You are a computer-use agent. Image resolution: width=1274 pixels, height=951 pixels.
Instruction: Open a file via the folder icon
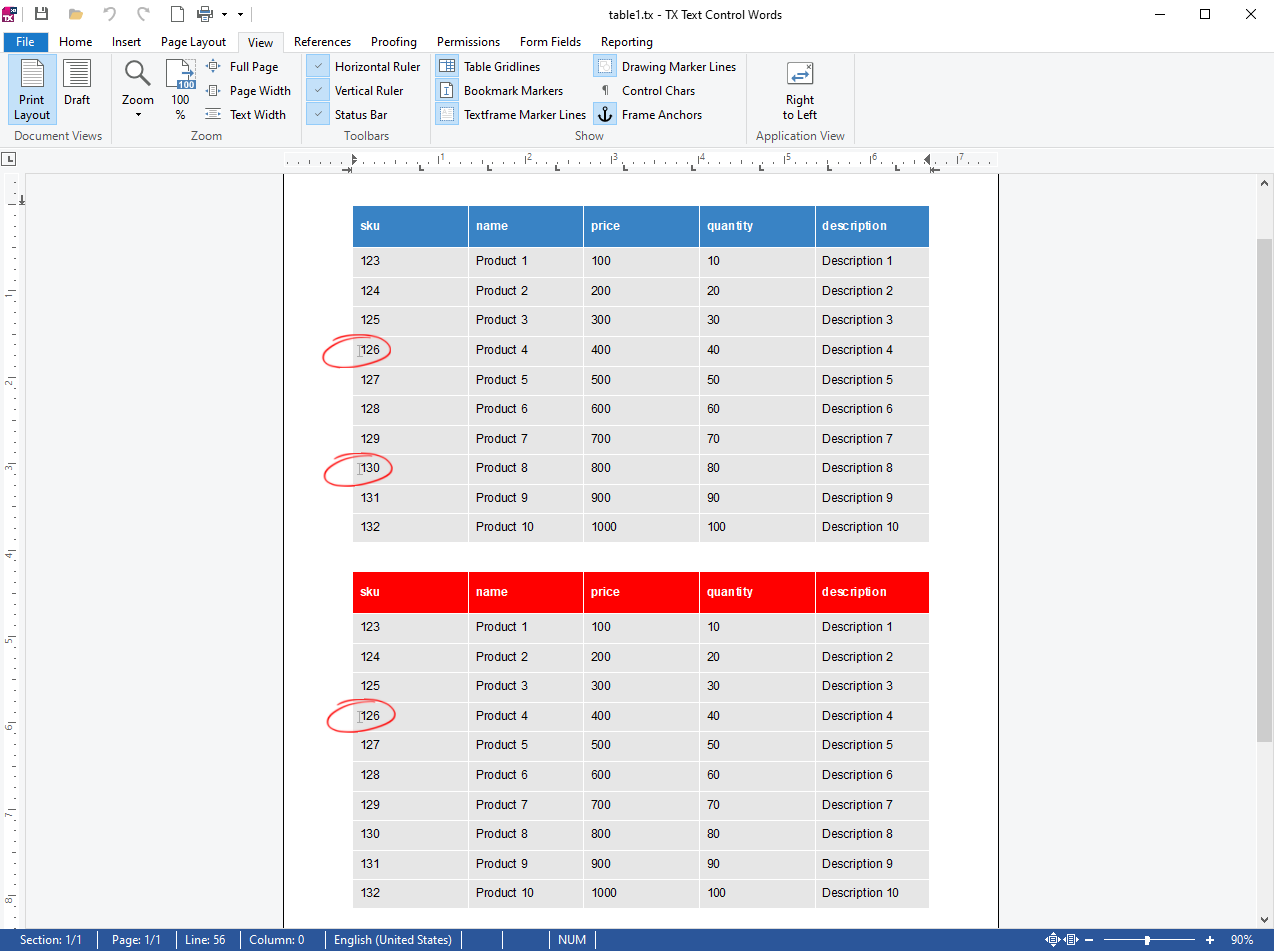pos(75,14)
